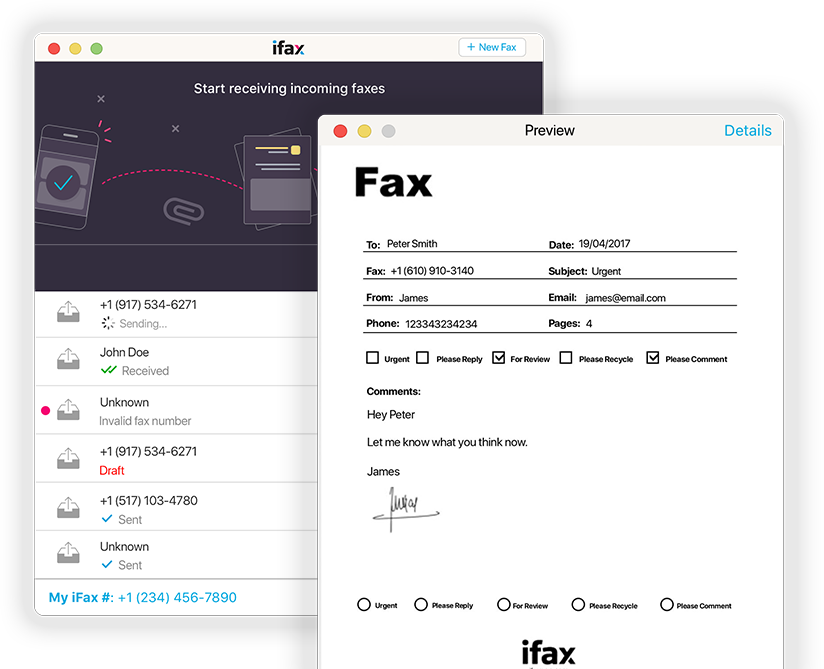Screen dimensions: 824x669
Task: Click the Sent checkmark for +1 (517) 103-4780
Action: pos(105,519)
